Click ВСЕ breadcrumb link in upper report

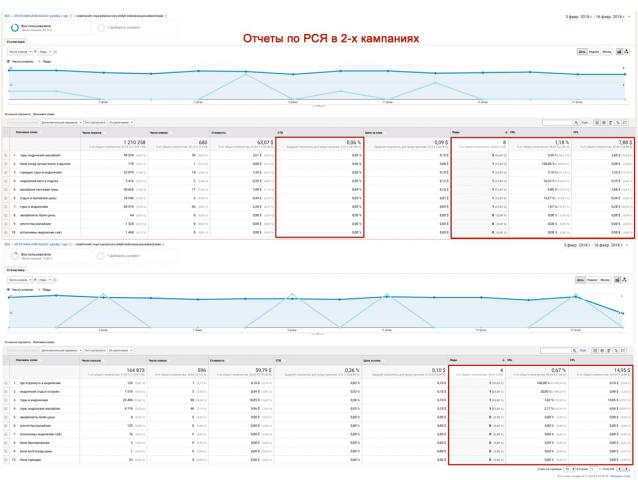(x=7, y=16)
